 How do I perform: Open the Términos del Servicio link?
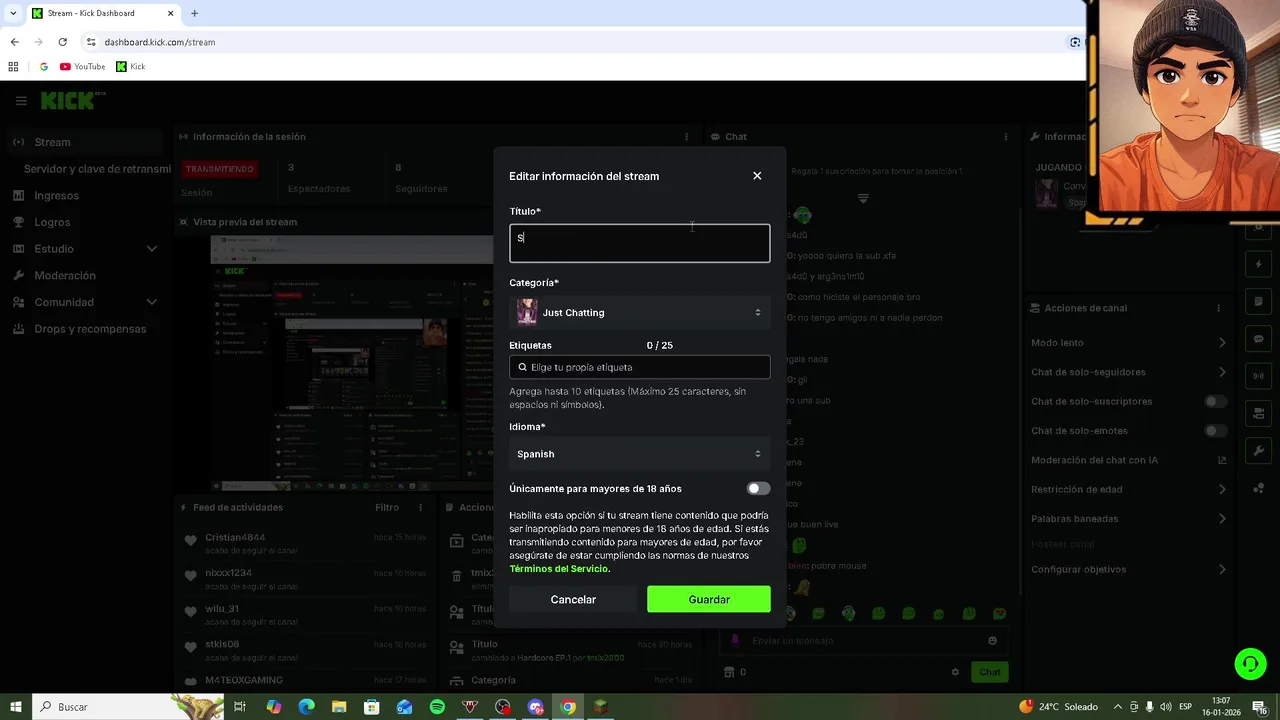559,569
